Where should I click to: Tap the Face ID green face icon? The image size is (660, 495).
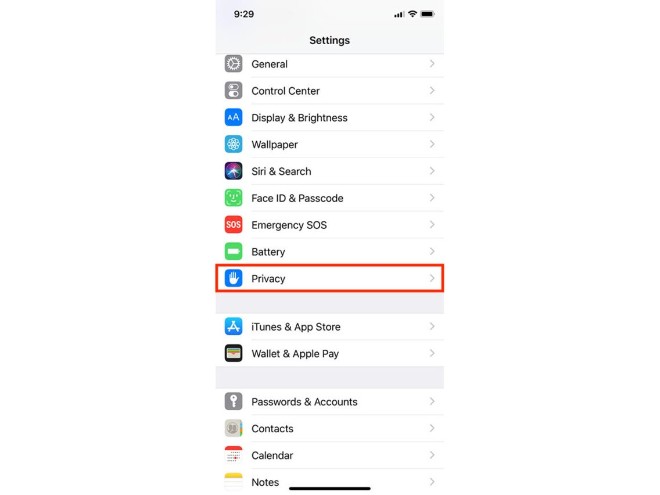pos(233,198)
